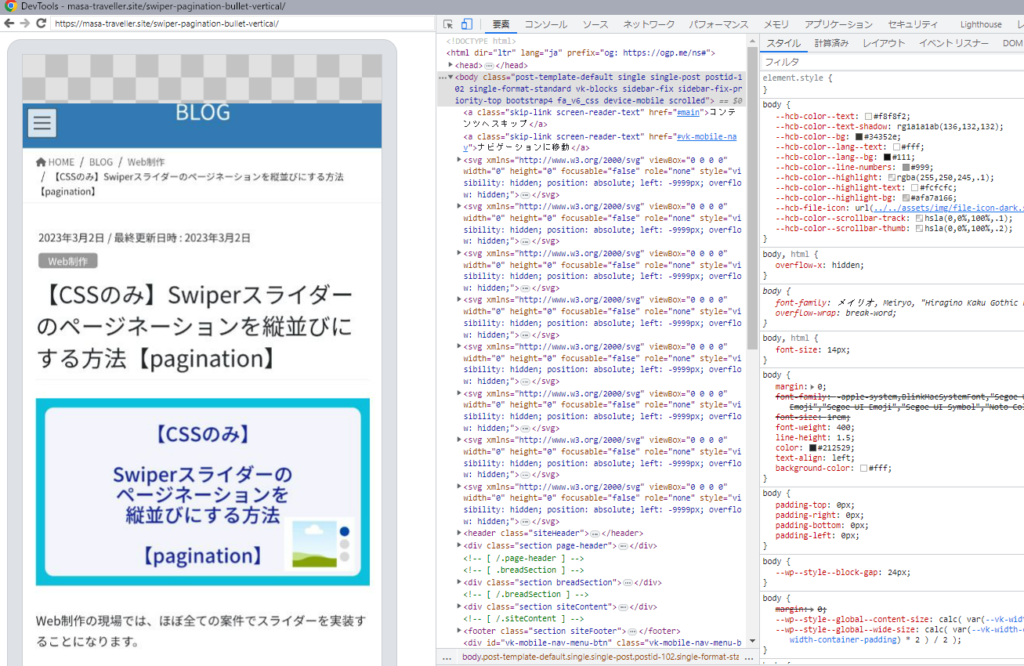Click the Web制作 category badge
The image size is (1024, 666).
[x=68, y=261]
